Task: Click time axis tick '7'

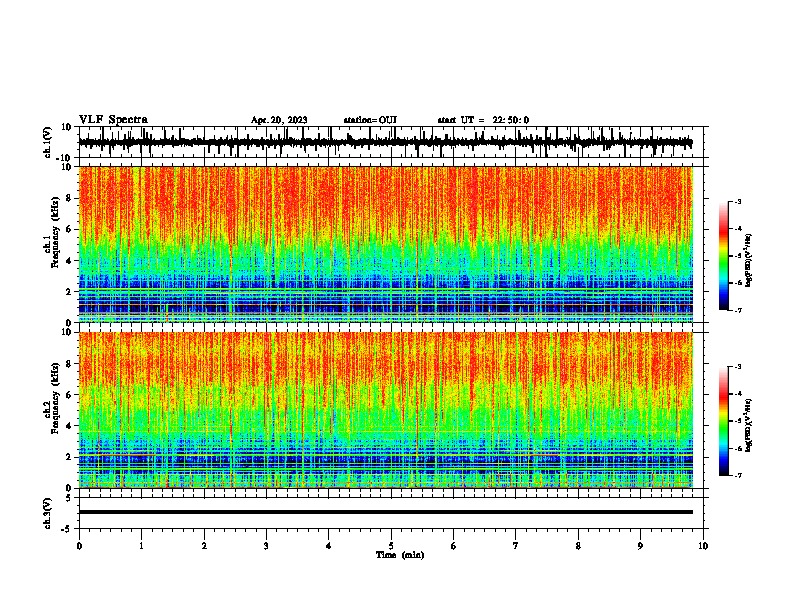Action: [516, 546]
